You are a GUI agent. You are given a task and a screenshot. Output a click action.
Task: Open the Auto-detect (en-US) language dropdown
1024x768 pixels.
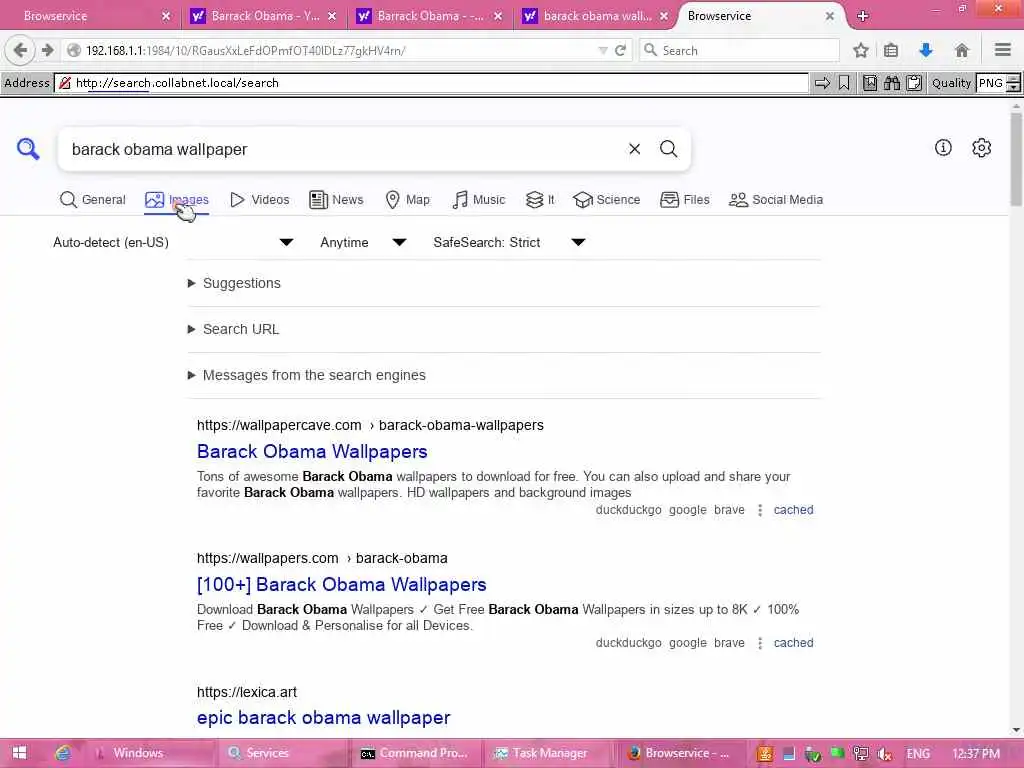click(172, 242)
